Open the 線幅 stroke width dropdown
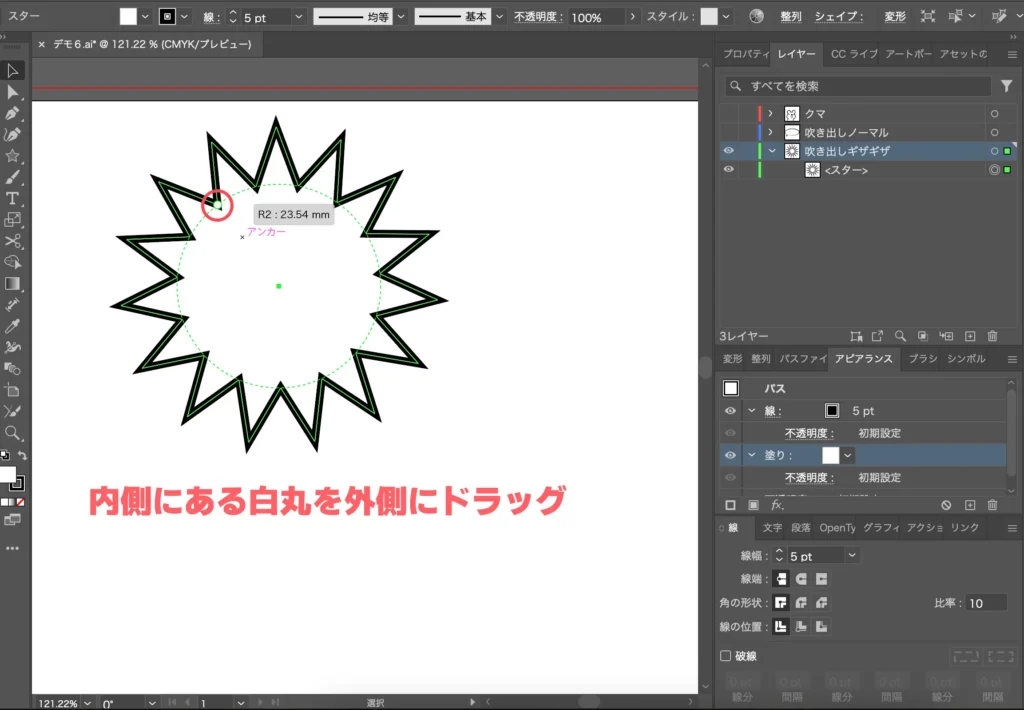 [852, 555]
